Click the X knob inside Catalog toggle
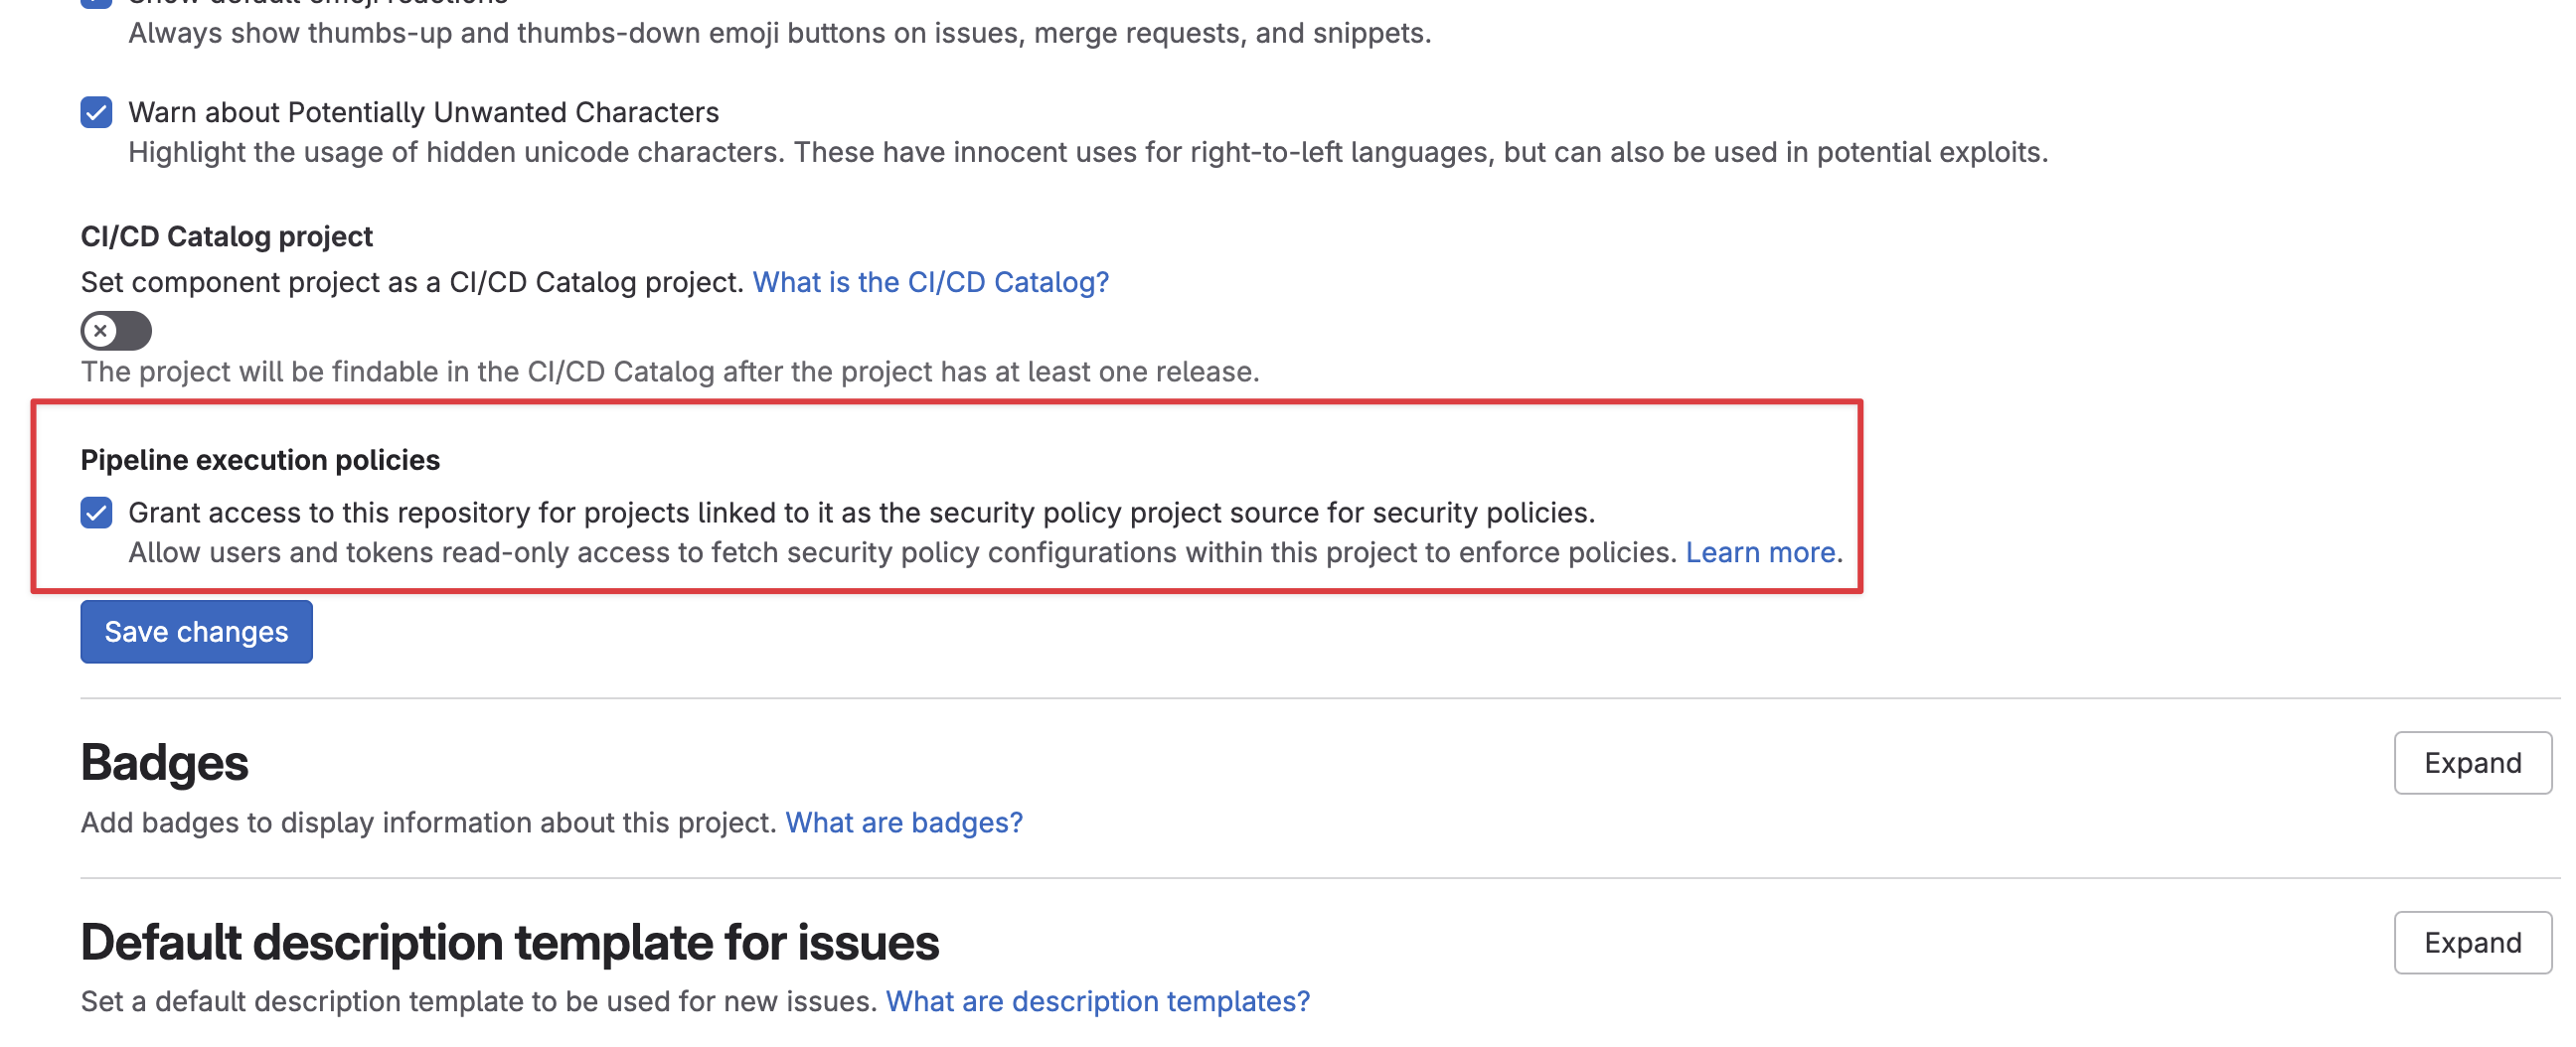The width and height of the screenshot is (2576, 1047). point(101,331)
